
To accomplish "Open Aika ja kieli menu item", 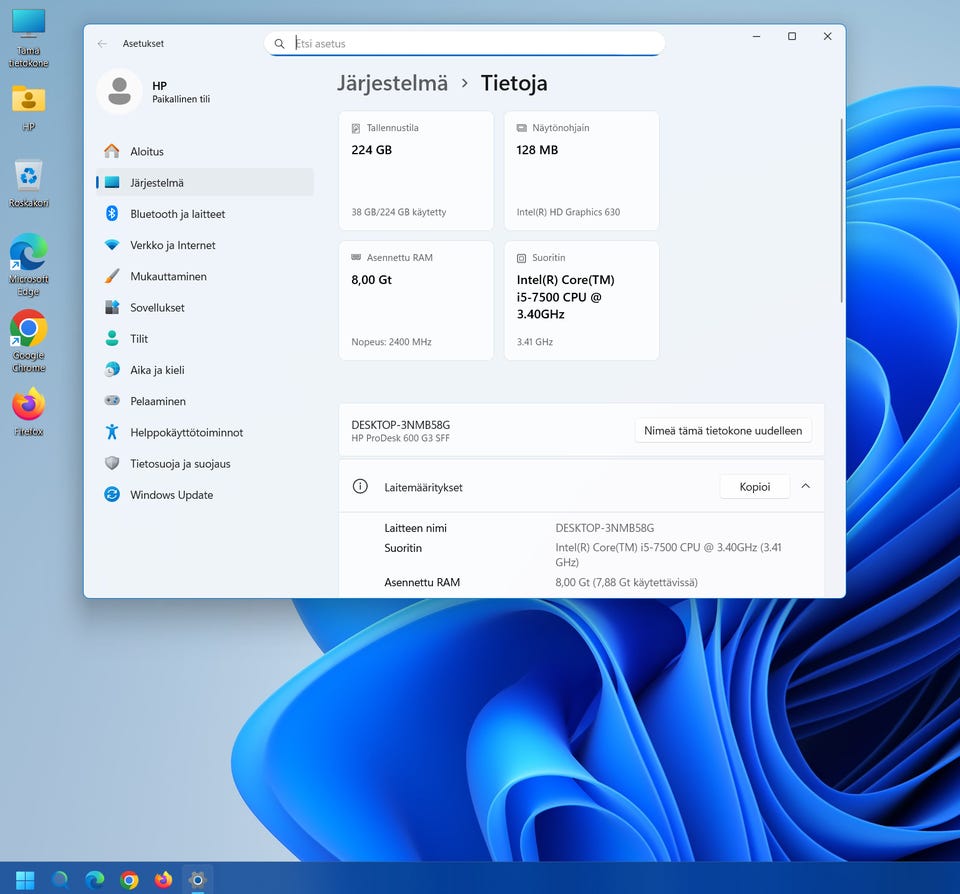I will [x=157, y=370].
